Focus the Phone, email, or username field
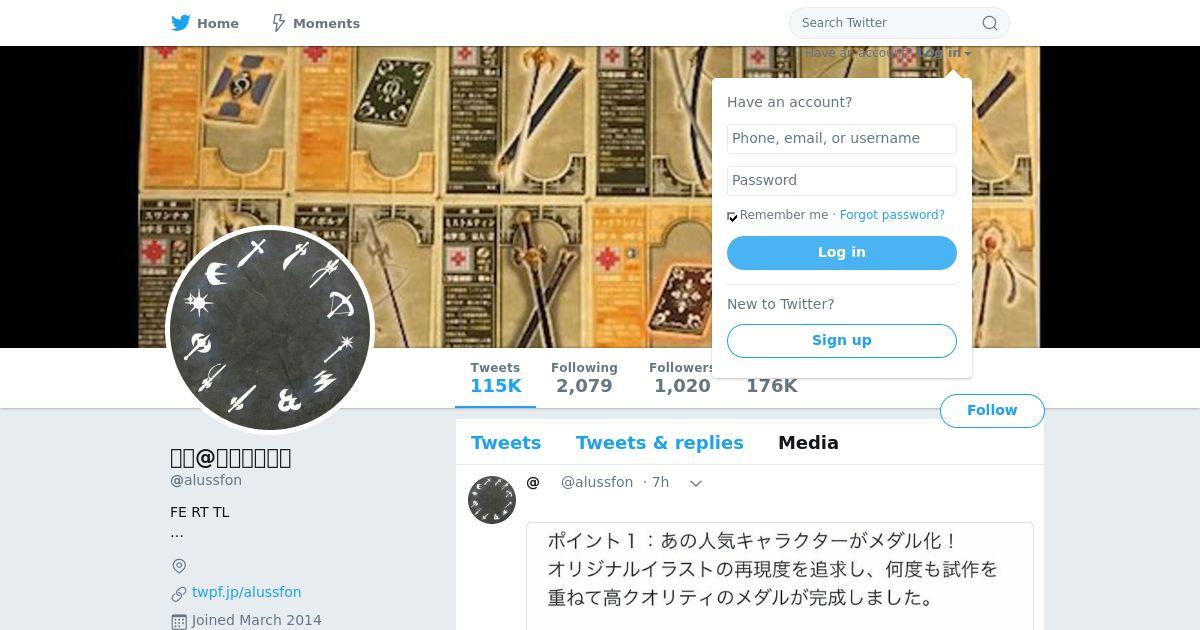The image size is (1200, 630). [842, 139]
